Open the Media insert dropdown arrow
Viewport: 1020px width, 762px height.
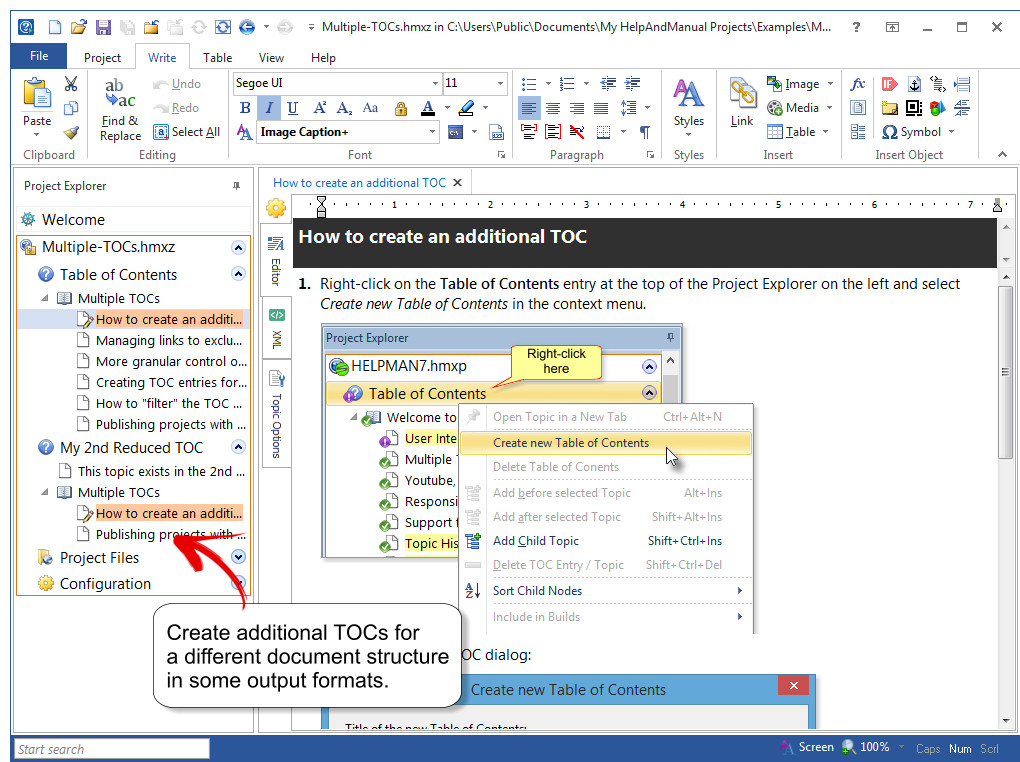(x=829, y=108)
